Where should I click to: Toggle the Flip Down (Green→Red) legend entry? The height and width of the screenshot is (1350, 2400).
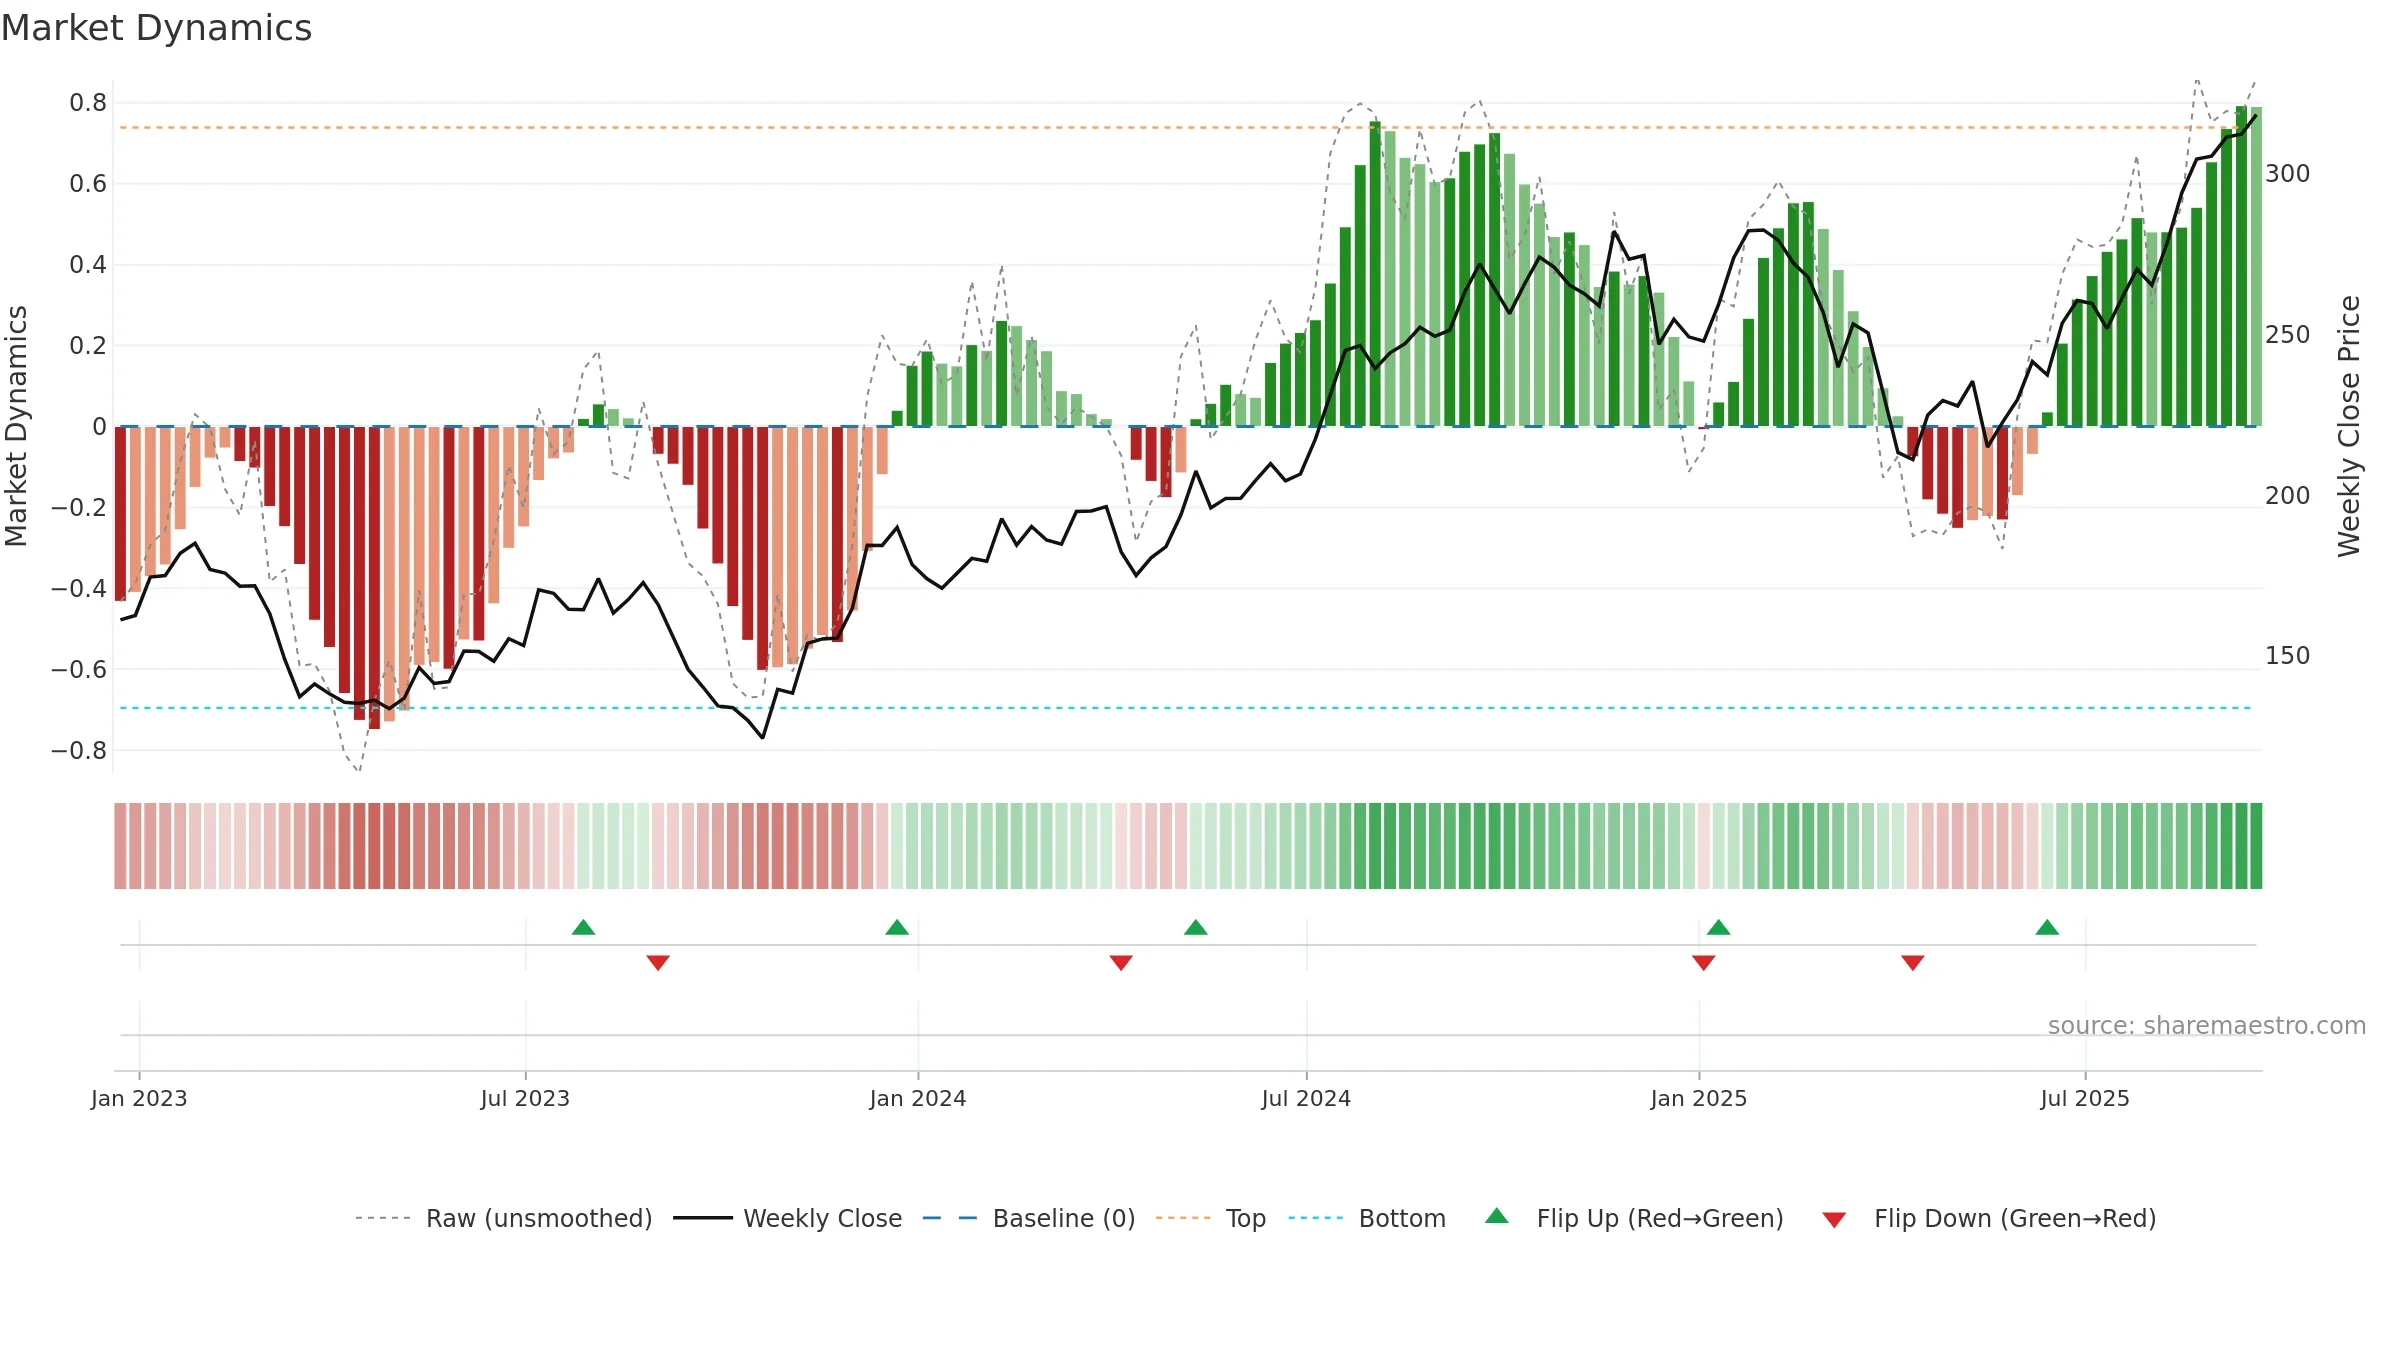click(1989, 1218)
